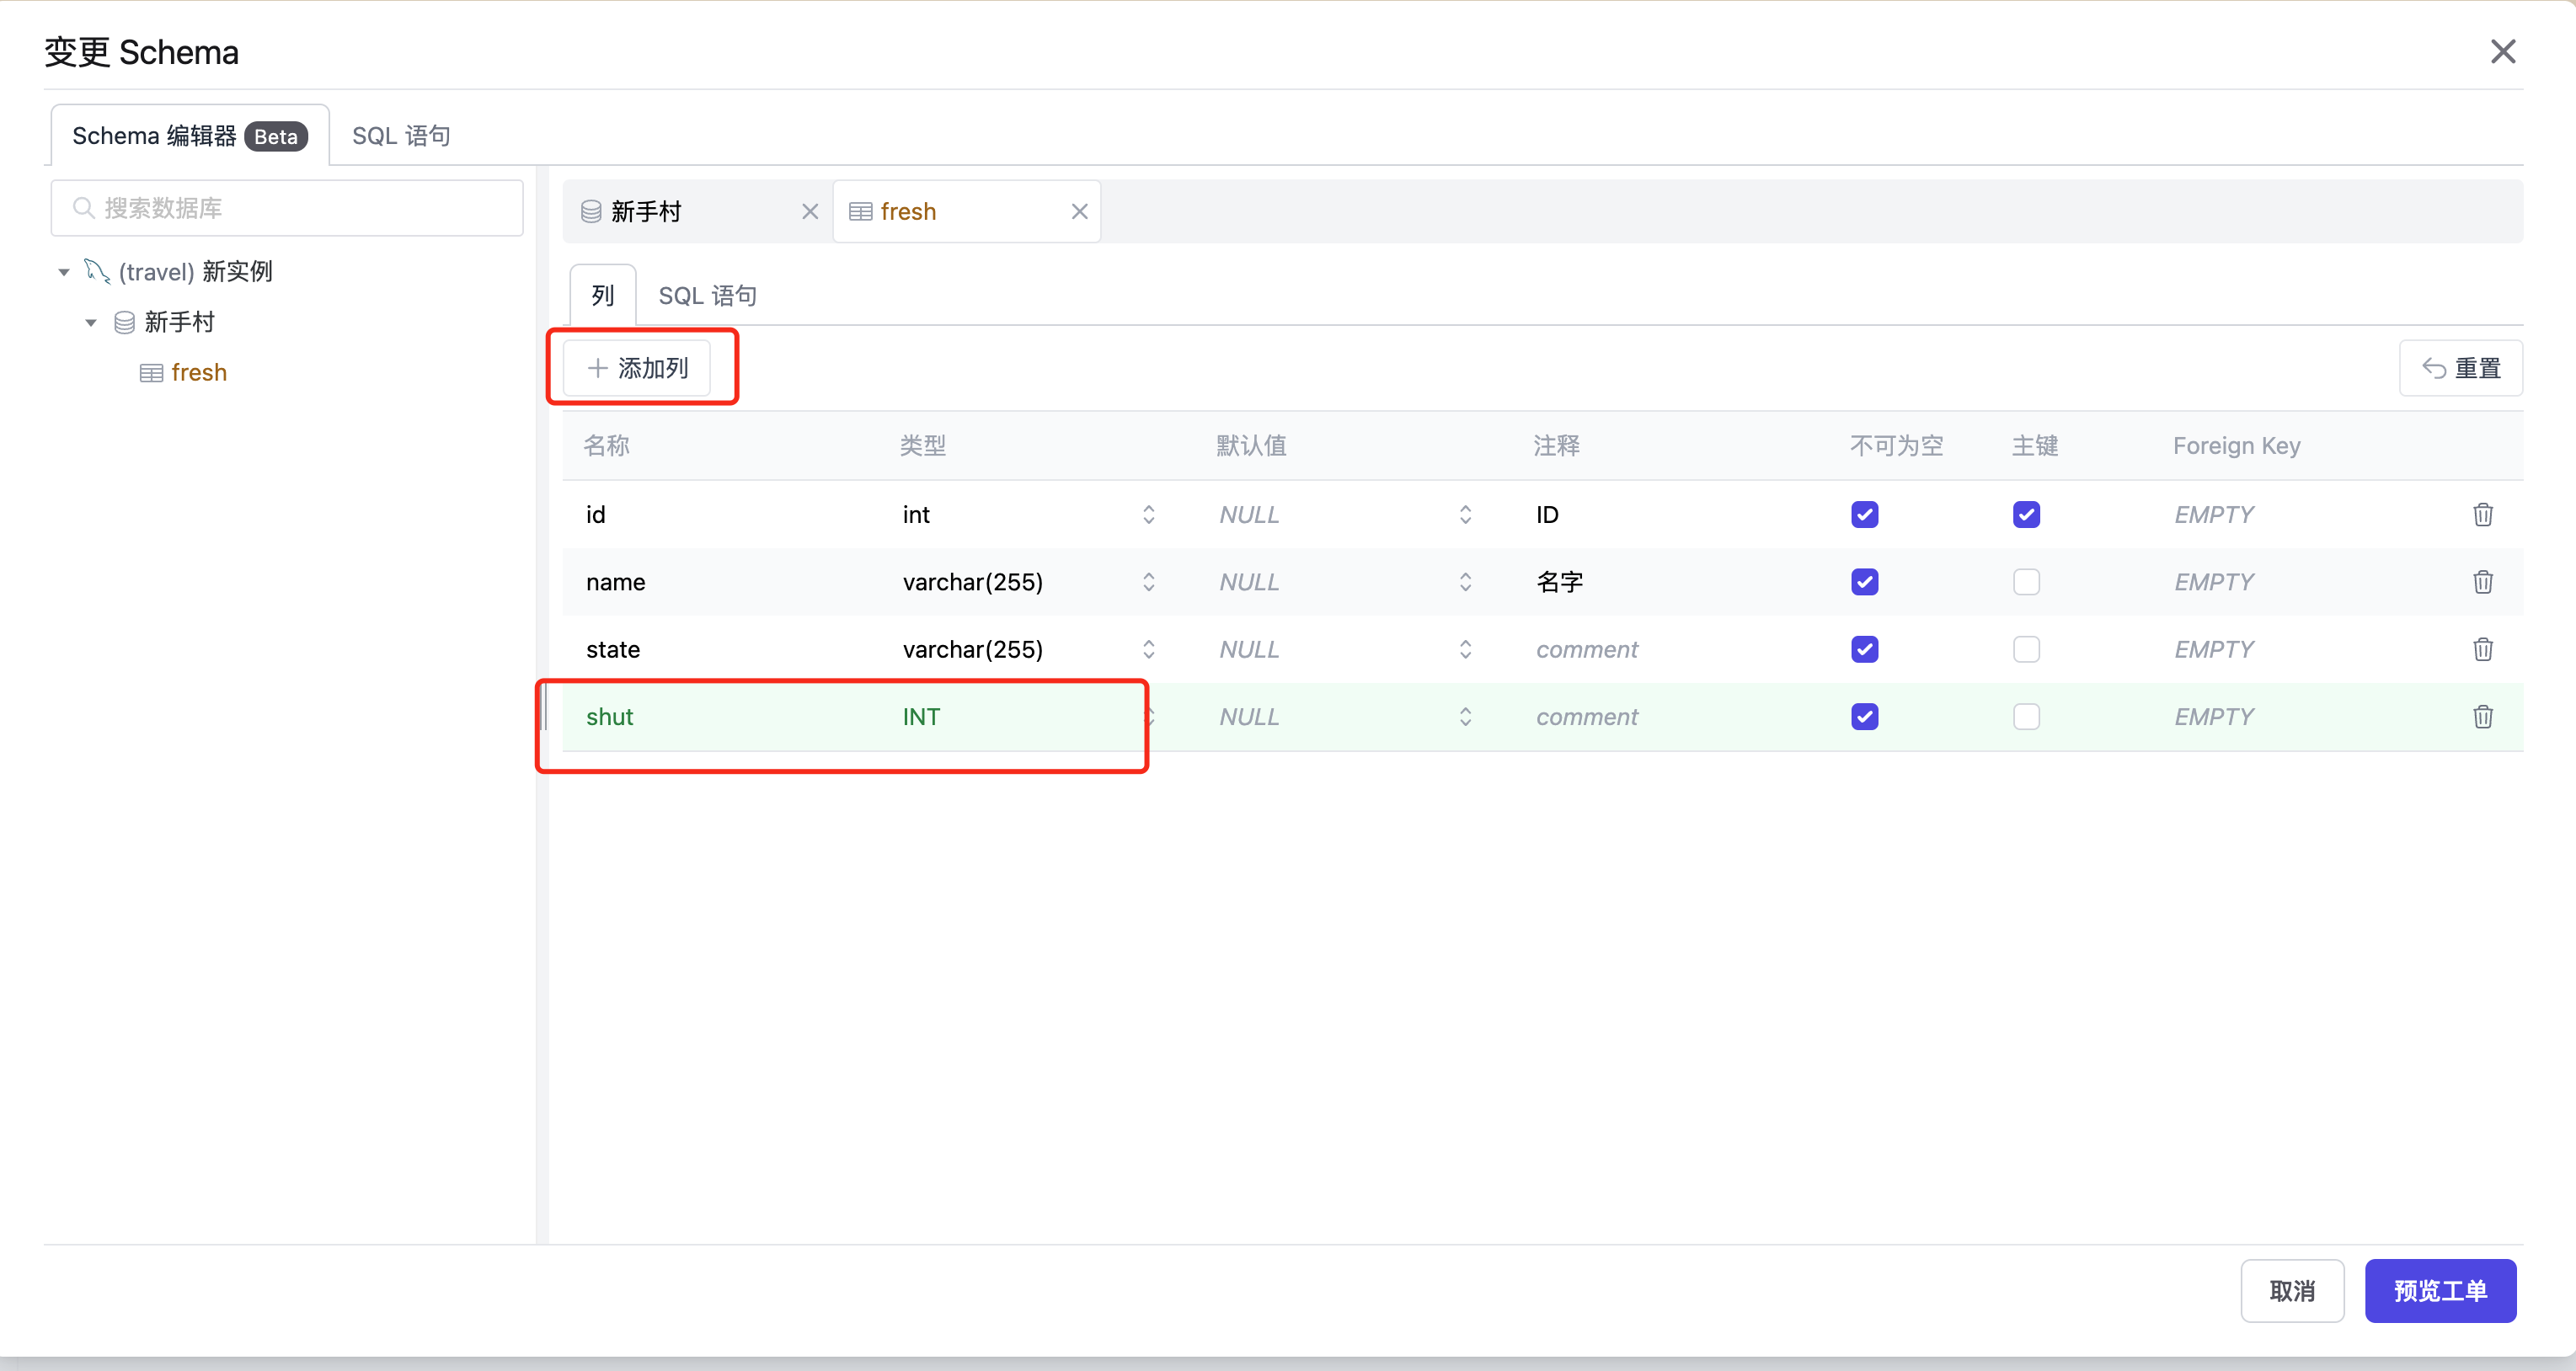Viewport: 2576px width, 1371px height.
Task: Close the 新手村 database tab
Action: point(809,211)
